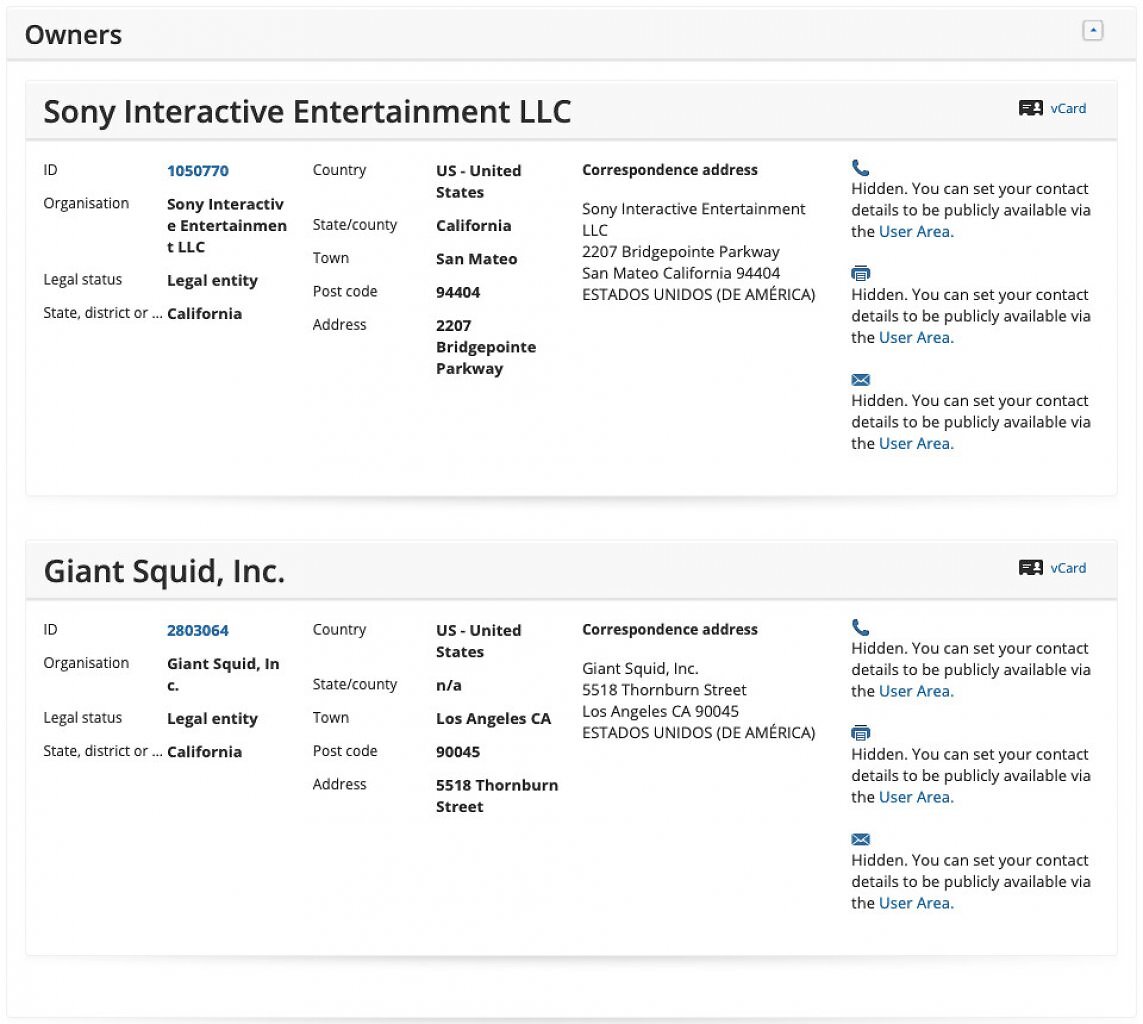The height and width of the screenshot is (1024, 1143).
Task: Open owner ID 1050770
Action: tap(198, 171)
